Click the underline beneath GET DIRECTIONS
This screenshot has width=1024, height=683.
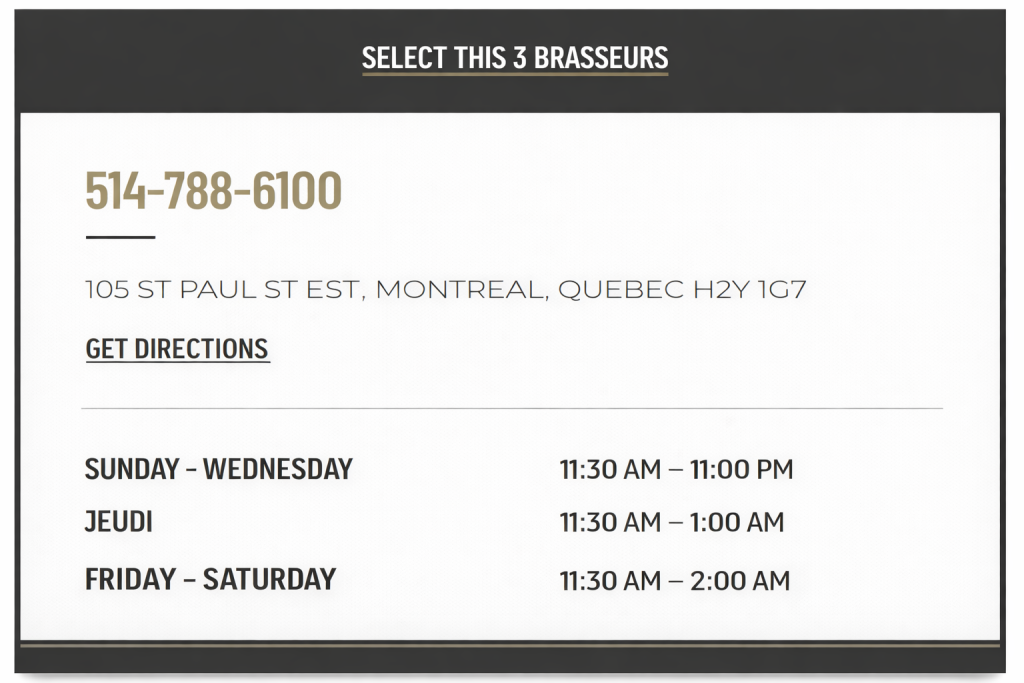coord(177,362)
